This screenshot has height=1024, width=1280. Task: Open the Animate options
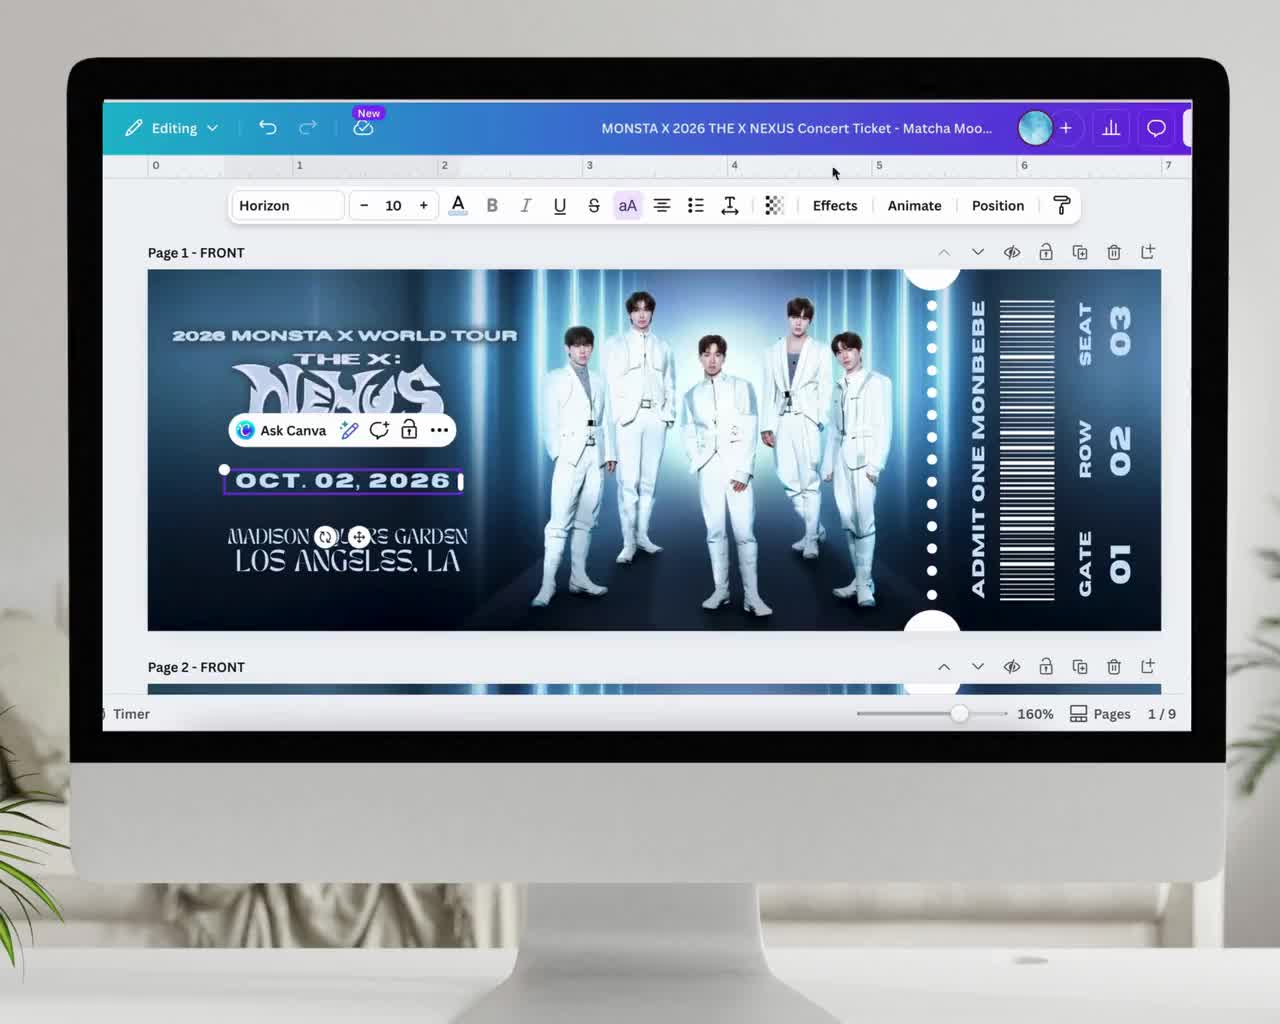click(x=915, y=205)
